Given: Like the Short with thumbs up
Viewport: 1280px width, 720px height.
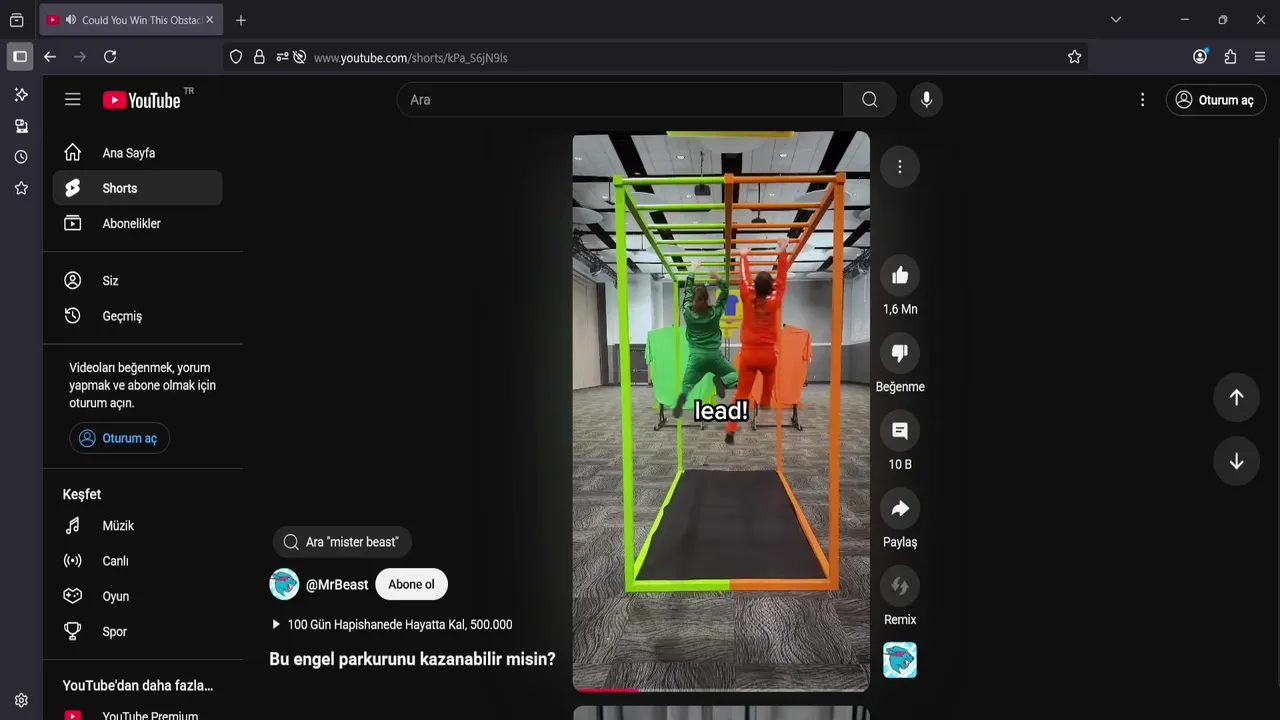Looking at the screenshot, I should pyautogui.click(x=900, y=275).
